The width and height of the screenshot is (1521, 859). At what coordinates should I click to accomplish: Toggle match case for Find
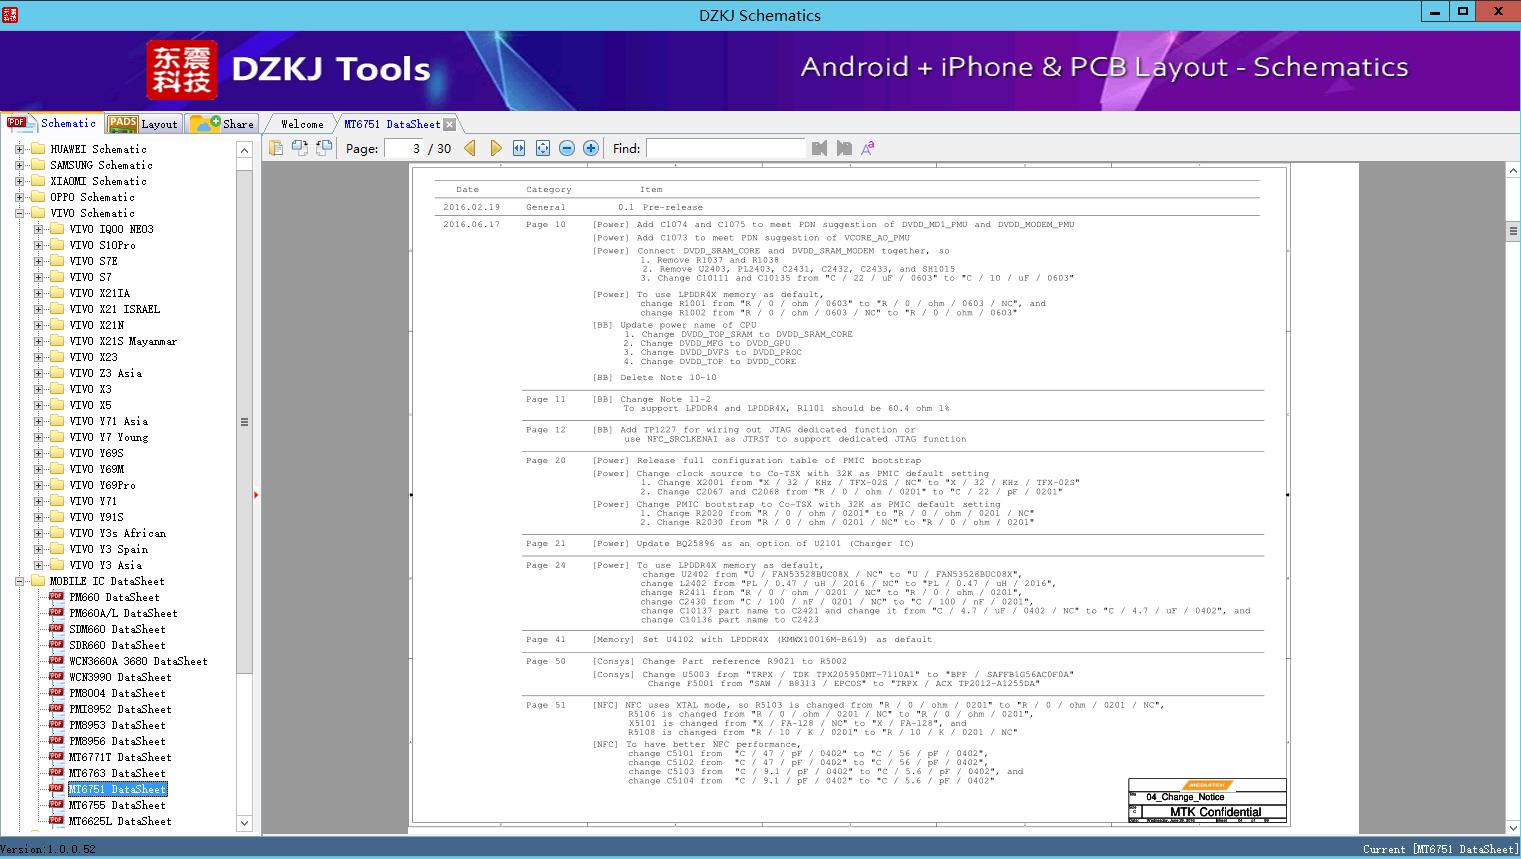click(868, 148)
